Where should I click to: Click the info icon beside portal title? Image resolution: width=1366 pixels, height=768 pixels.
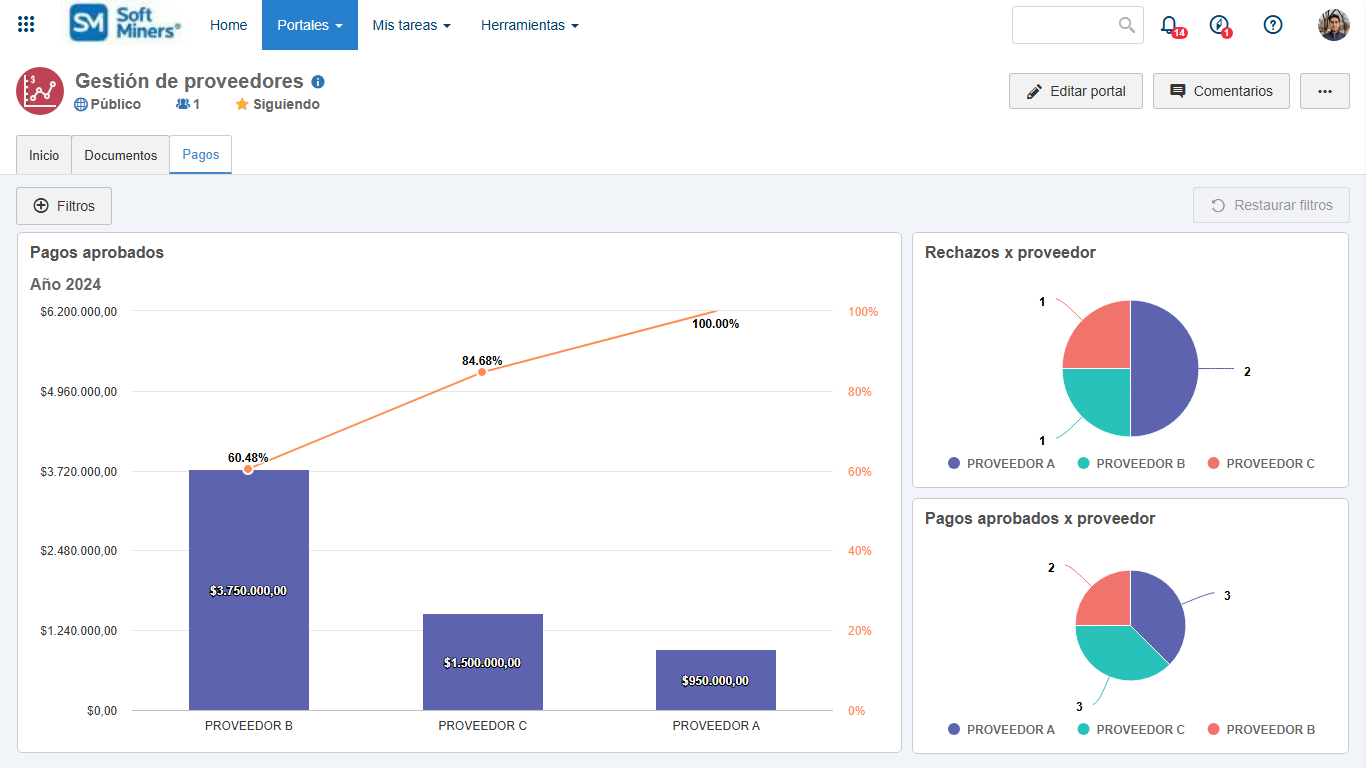point(318,82)
